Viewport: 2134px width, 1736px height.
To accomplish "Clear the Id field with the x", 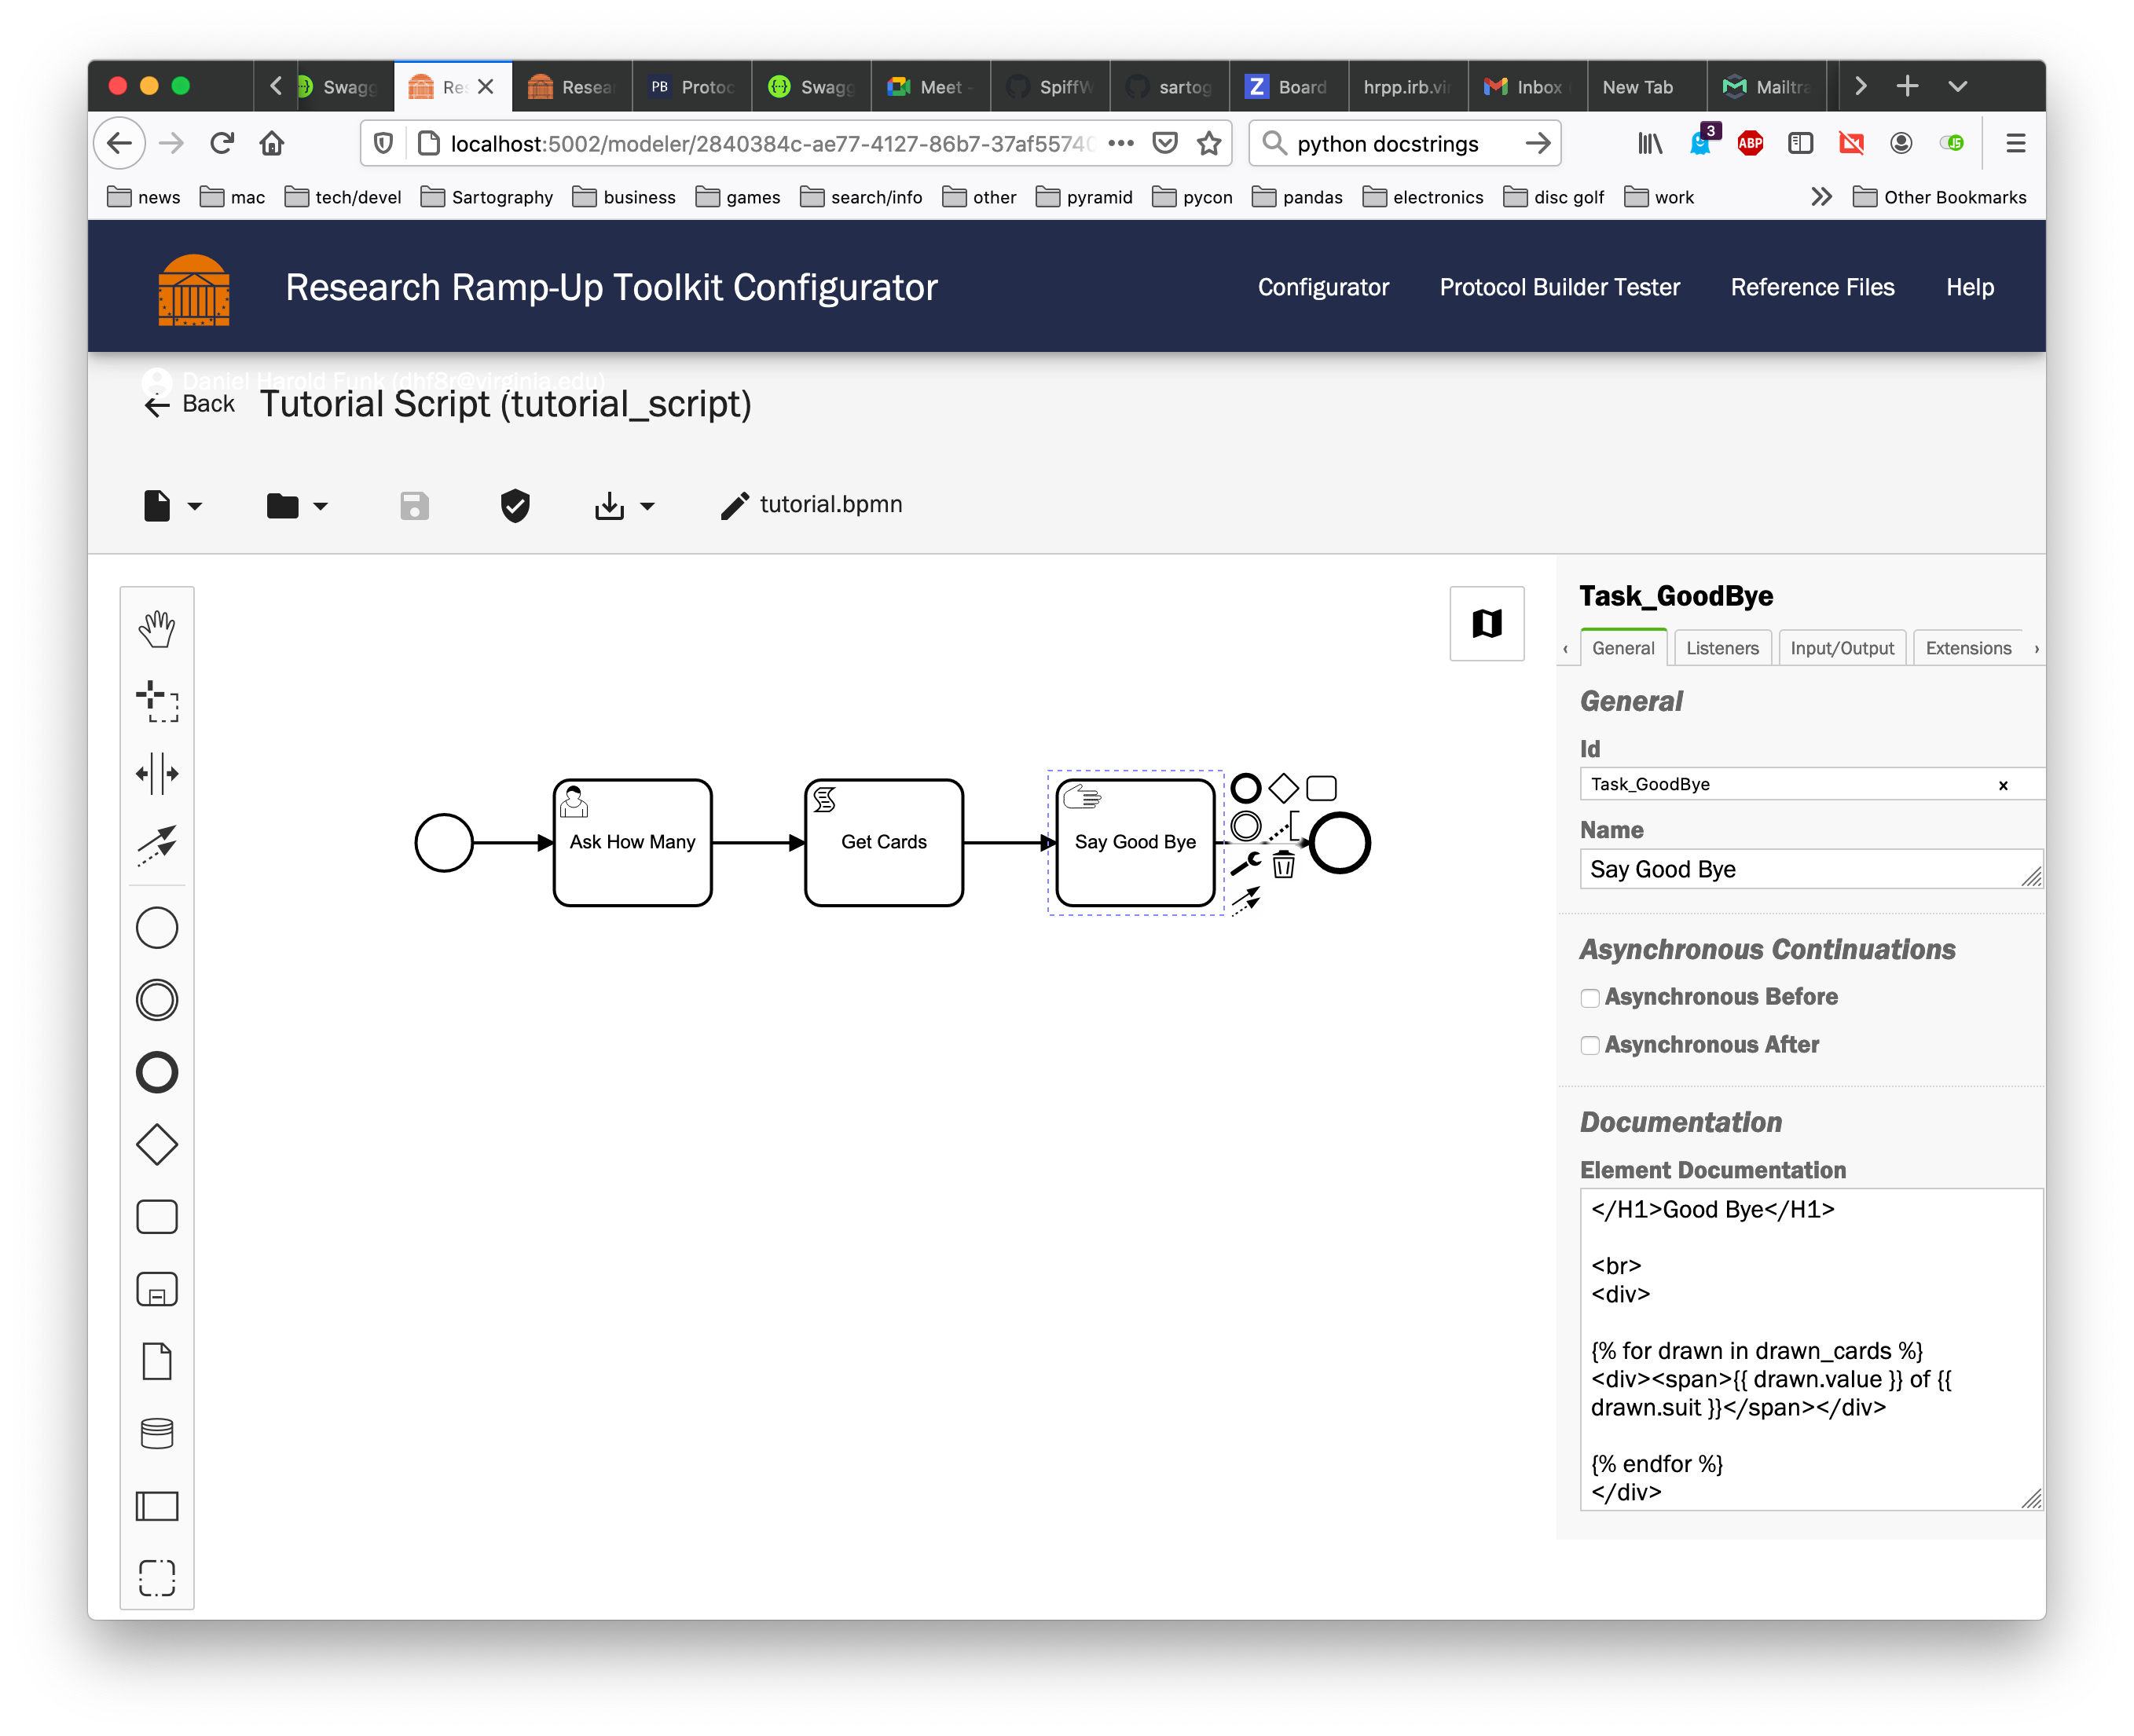I will click(x=2002, y=785).
